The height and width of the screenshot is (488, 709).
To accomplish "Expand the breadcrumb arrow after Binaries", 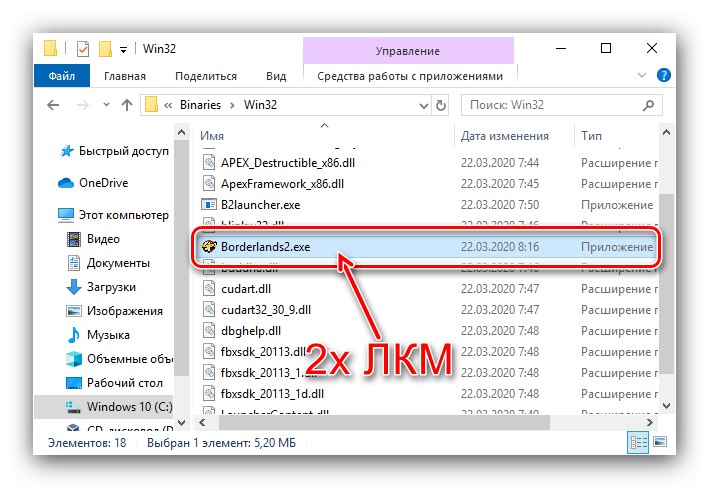I will (x=232, y=105).
